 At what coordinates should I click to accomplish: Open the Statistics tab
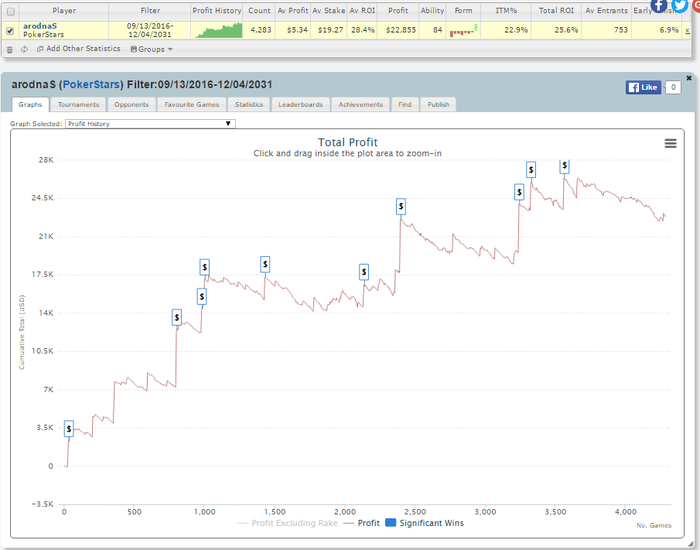(249, 104)
